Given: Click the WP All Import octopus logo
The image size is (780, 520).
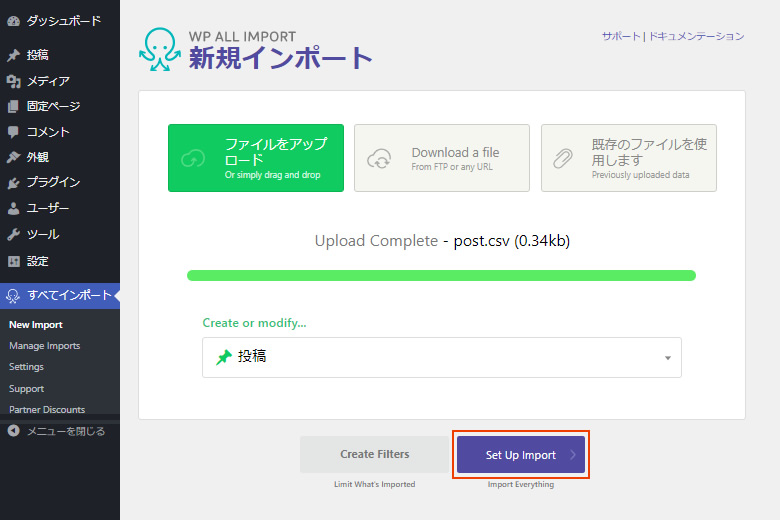Looking at the screenshot, I should (x=158, y=49).
